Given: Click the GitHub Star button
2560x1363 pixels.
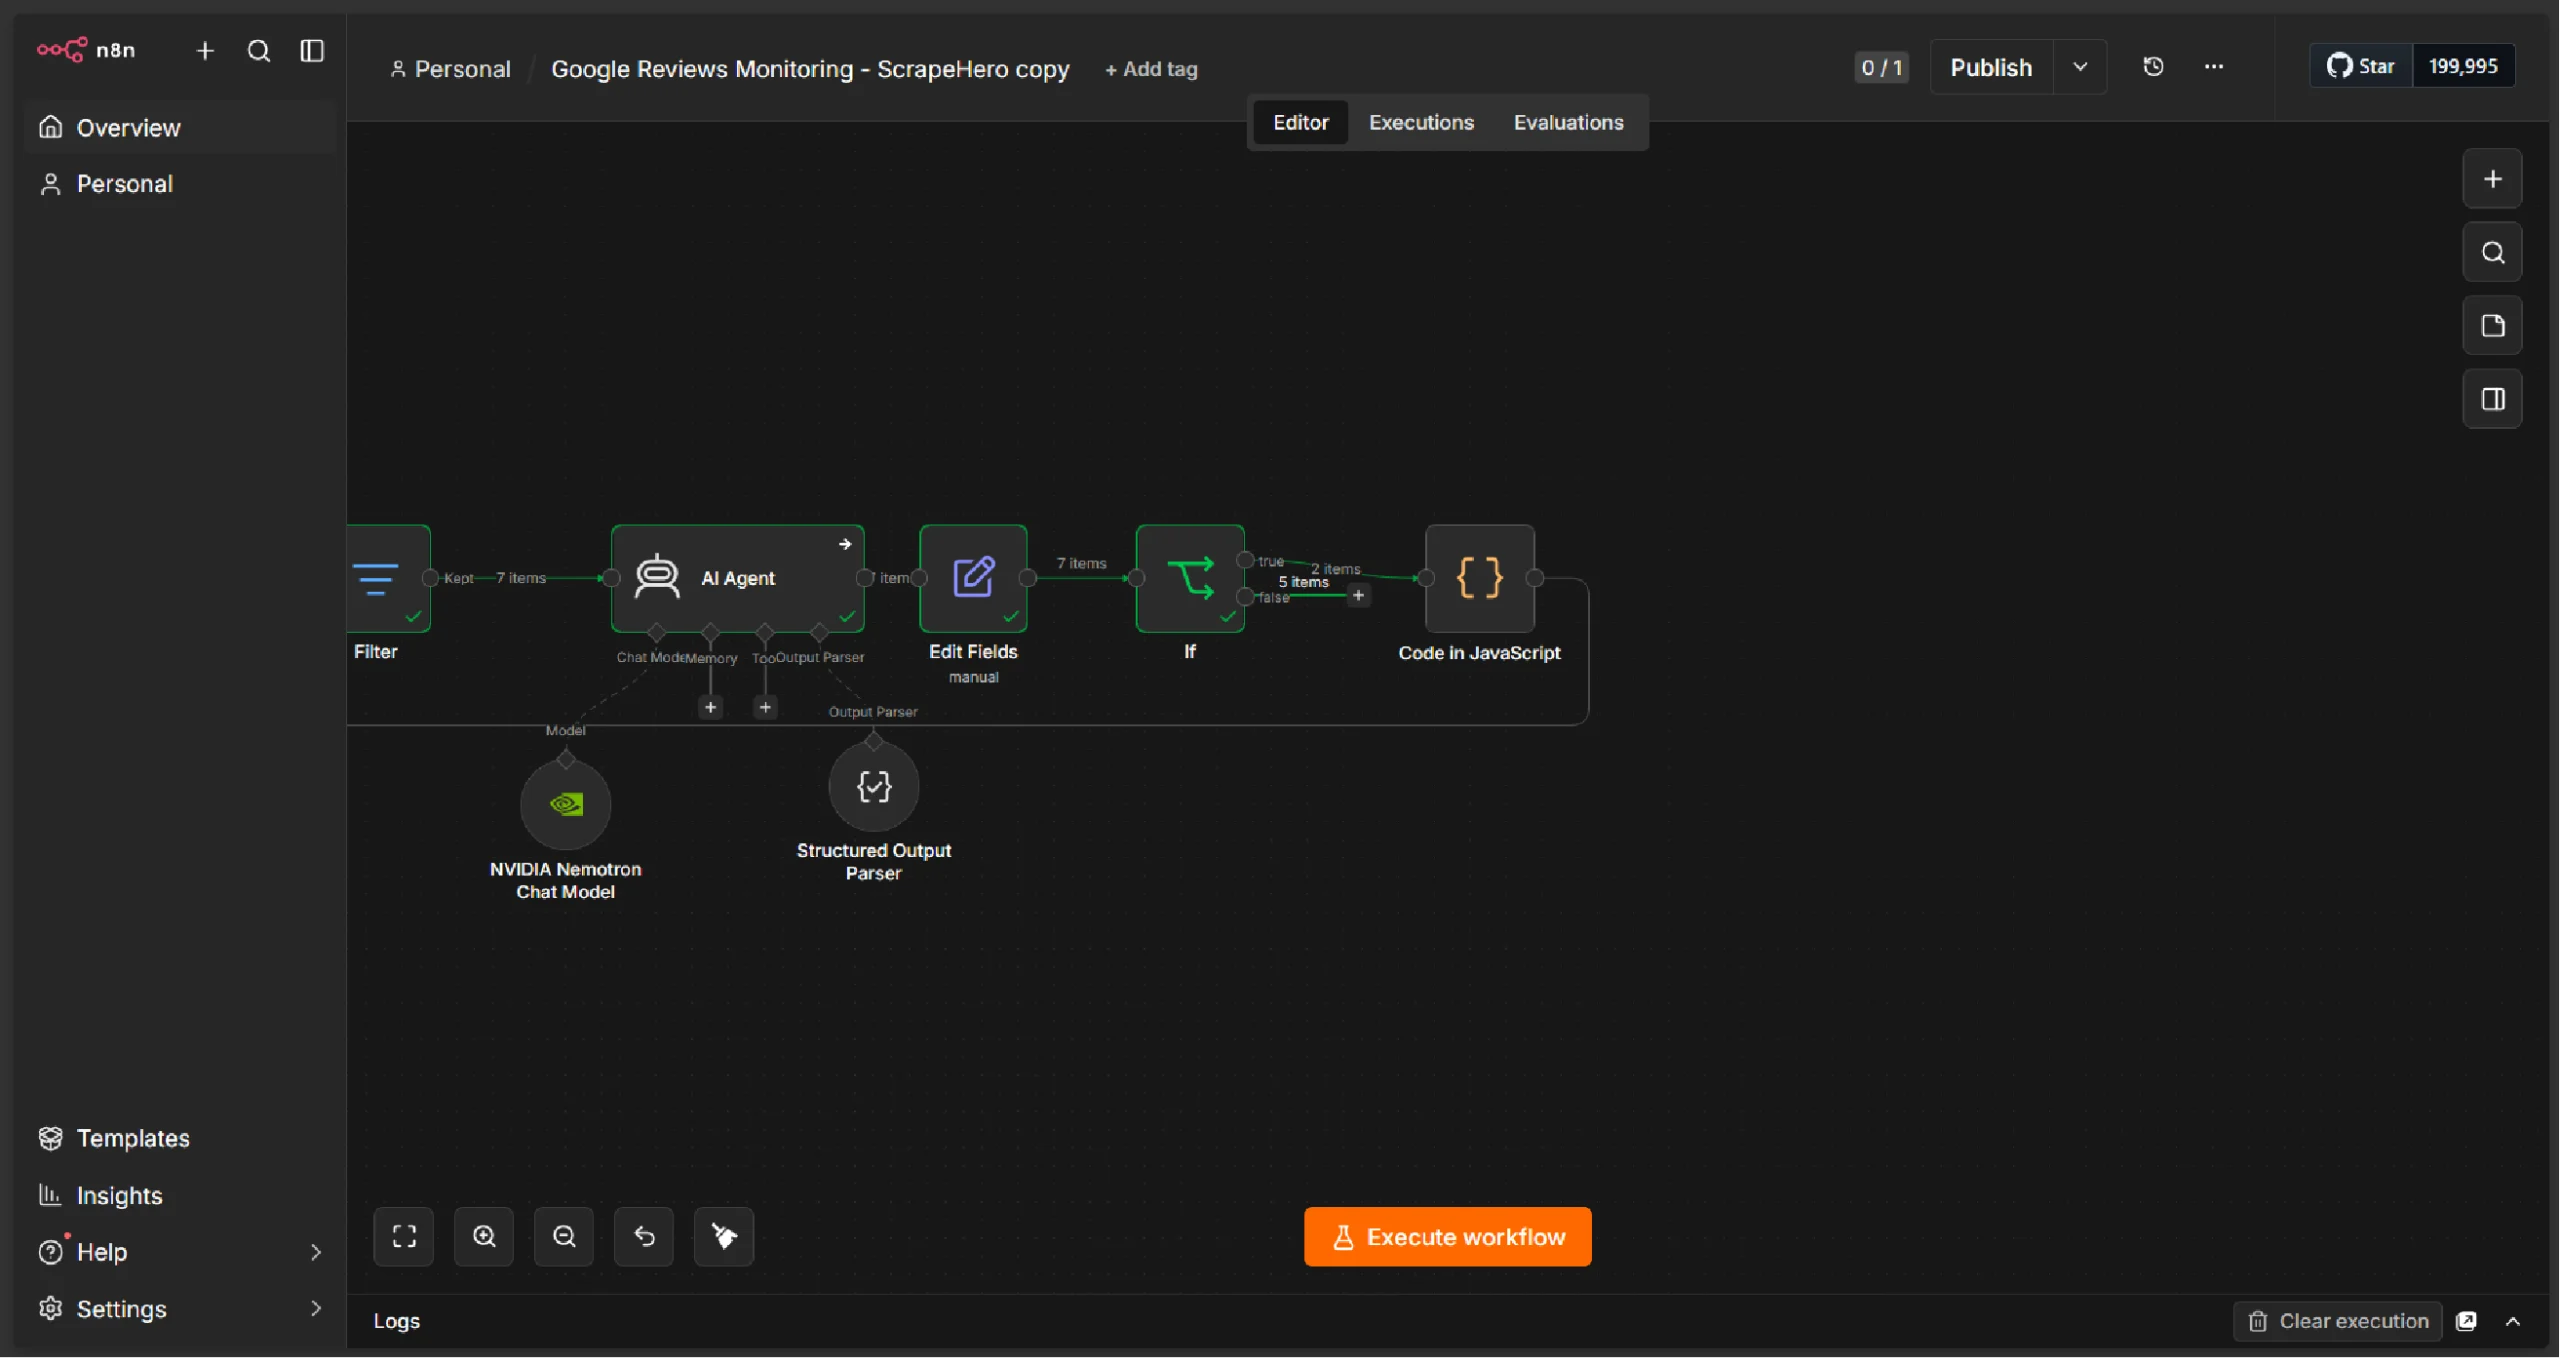Looking at the screenshot, I should tap(2361, 66).
